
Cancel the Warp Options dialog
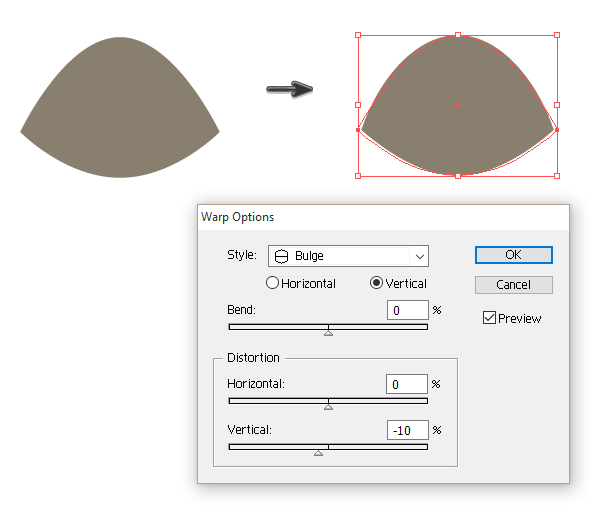[x=513, y=285]
